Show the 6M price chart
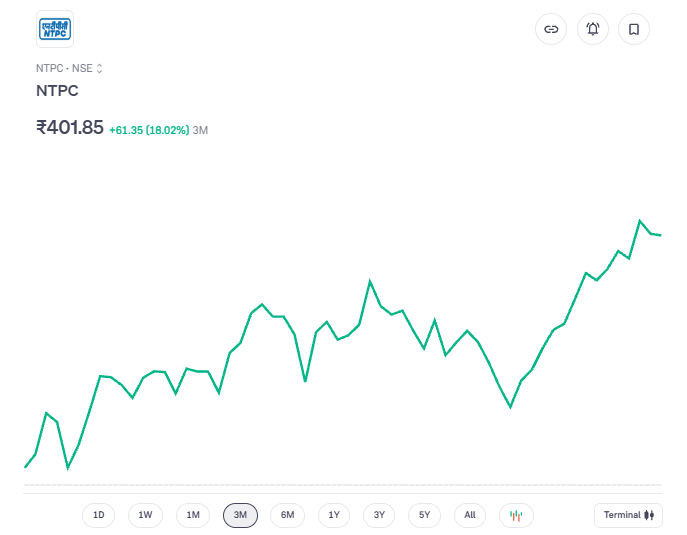This screenshot has width=687, height=535. [287, 515]
